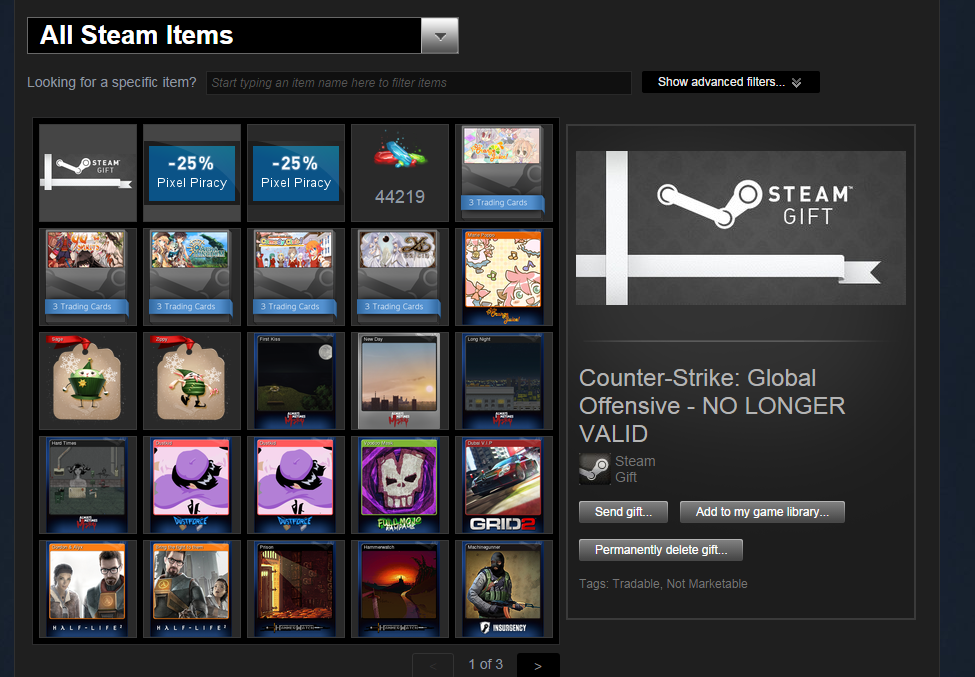Click the 1 of 3 page indicator

(x=486, y=665)
